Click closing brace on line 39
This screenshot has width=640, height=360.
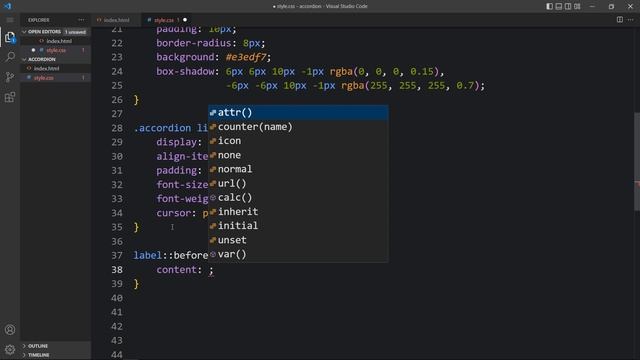136,284
